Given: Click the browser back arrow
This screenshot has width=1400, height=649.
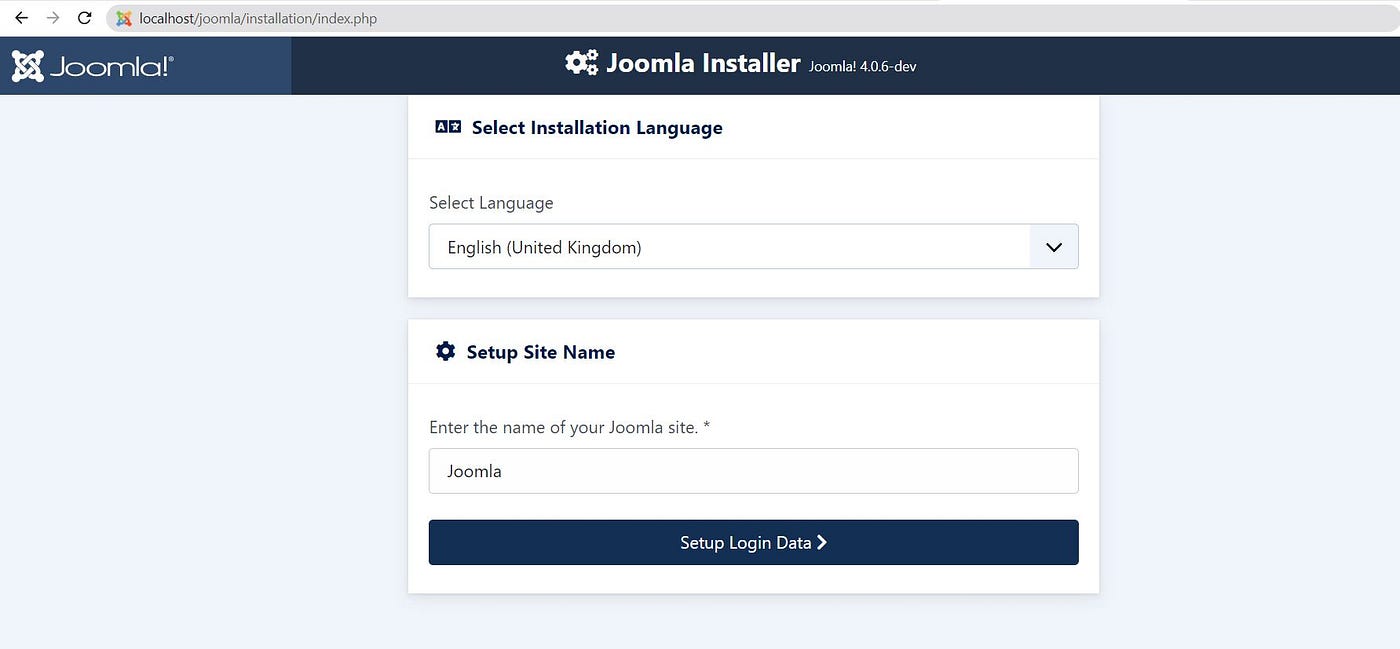Looking at the screenshot, I should 21,18.
